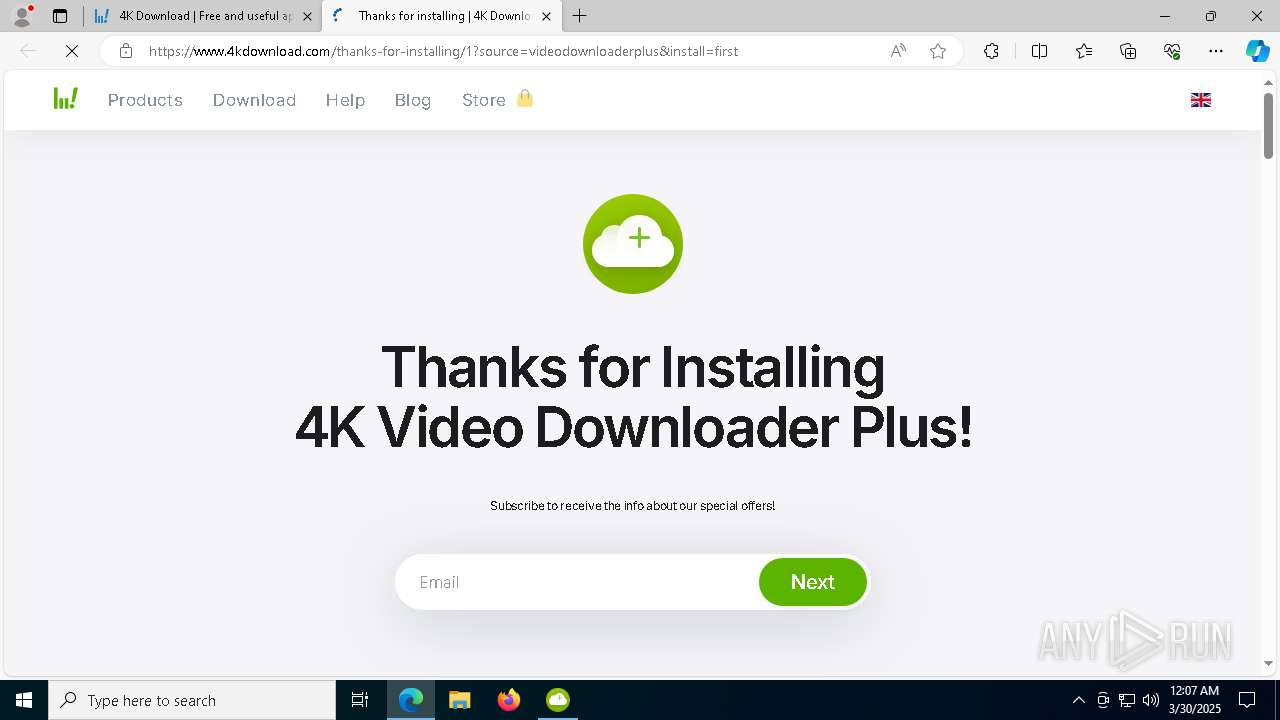Click the scrollbar down arrow

[x=1268, y=664]
